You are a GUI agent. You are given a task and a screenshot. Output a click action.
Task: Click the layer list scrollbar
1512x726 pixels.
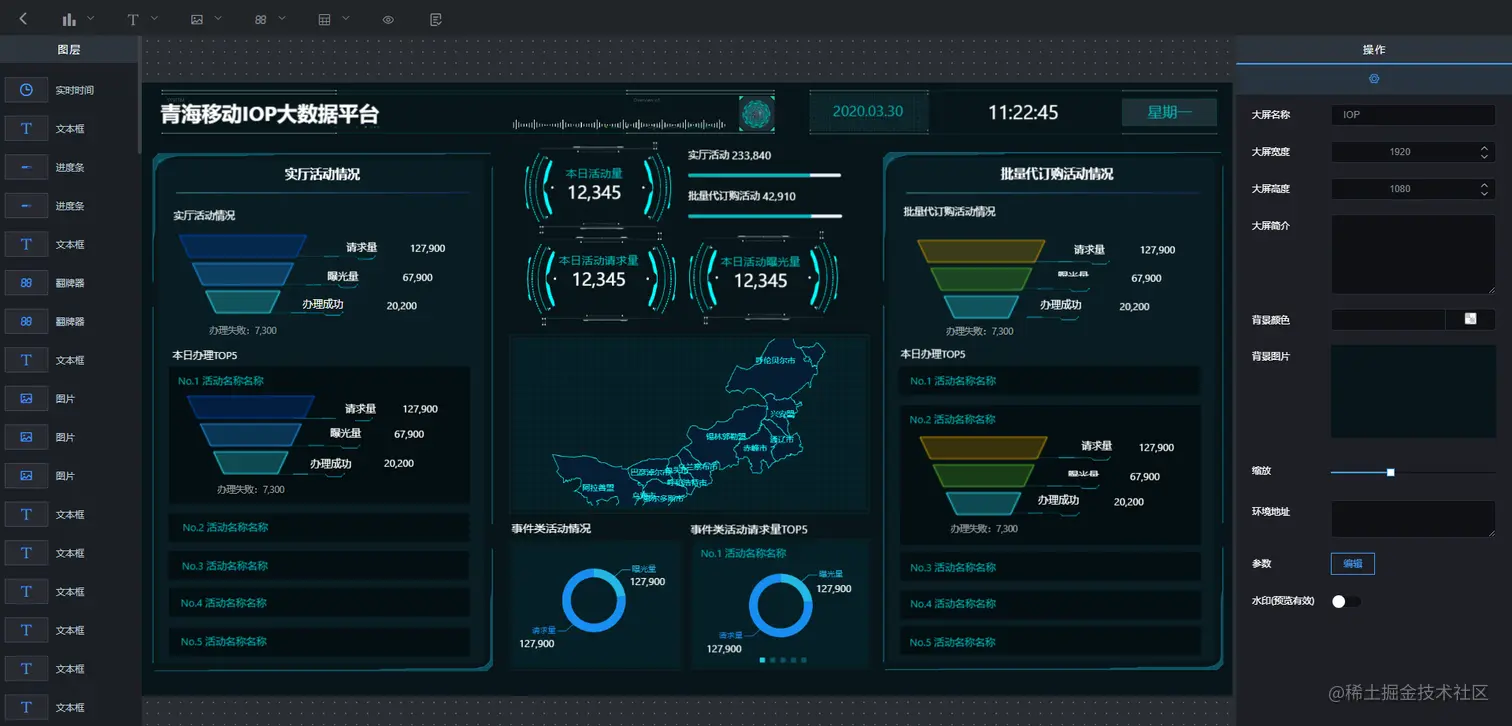point(138,95)
